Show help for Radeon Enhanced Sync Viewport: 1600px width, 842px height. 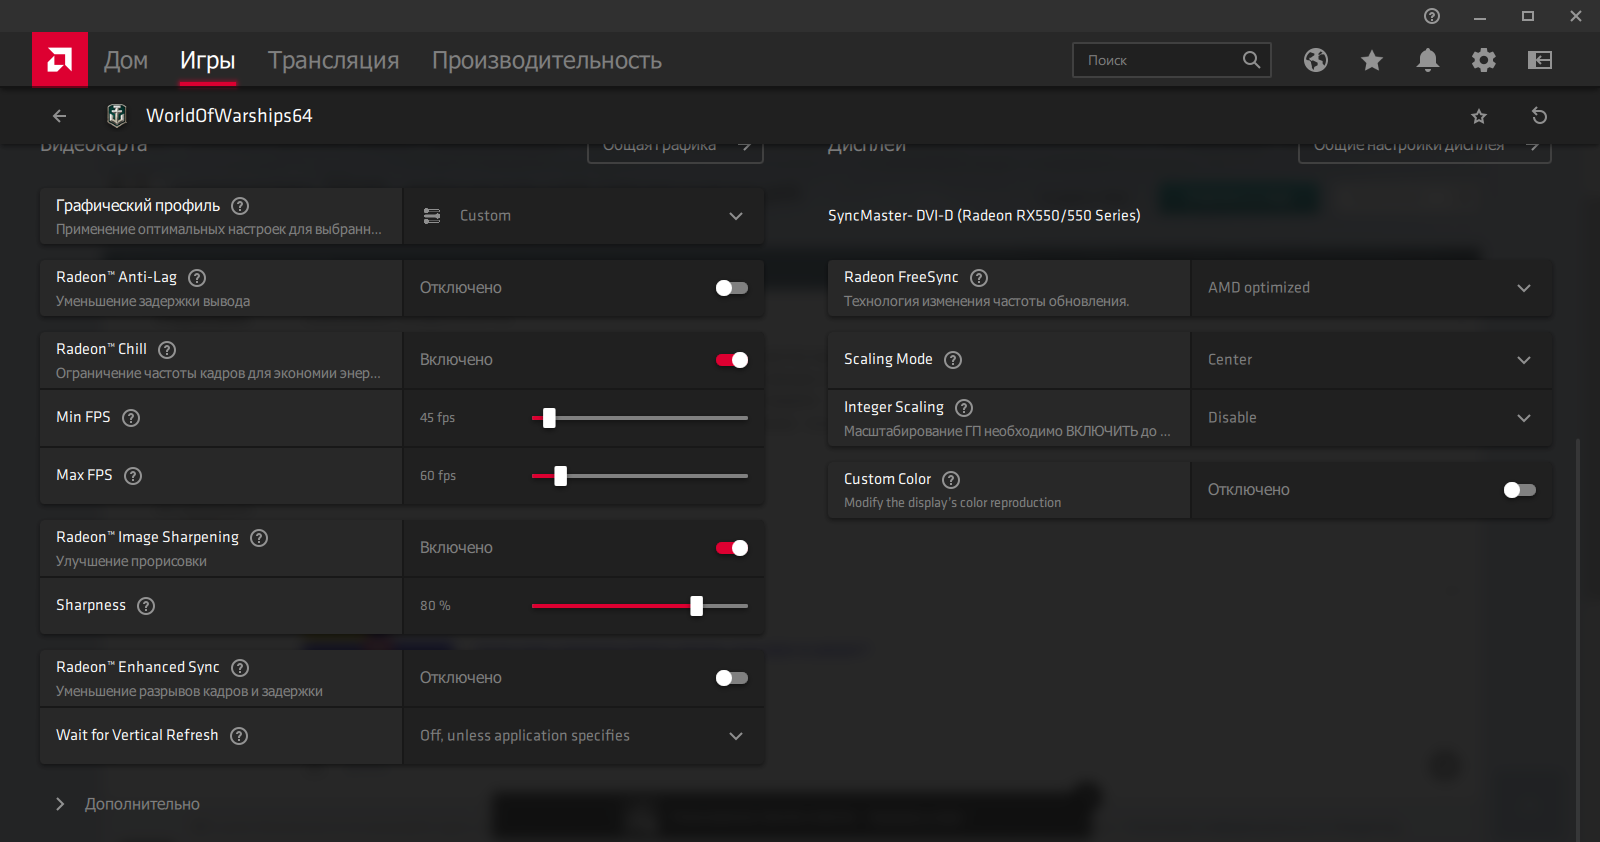click(240, 668)
